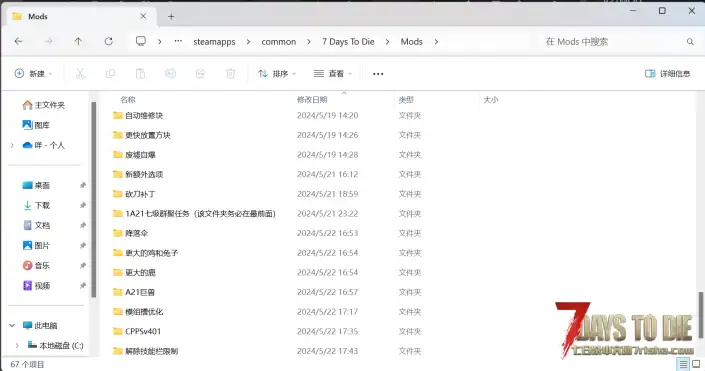Expand the OneDrive 个人 tree node
705x371 pixels.
(x=12, y=145)
